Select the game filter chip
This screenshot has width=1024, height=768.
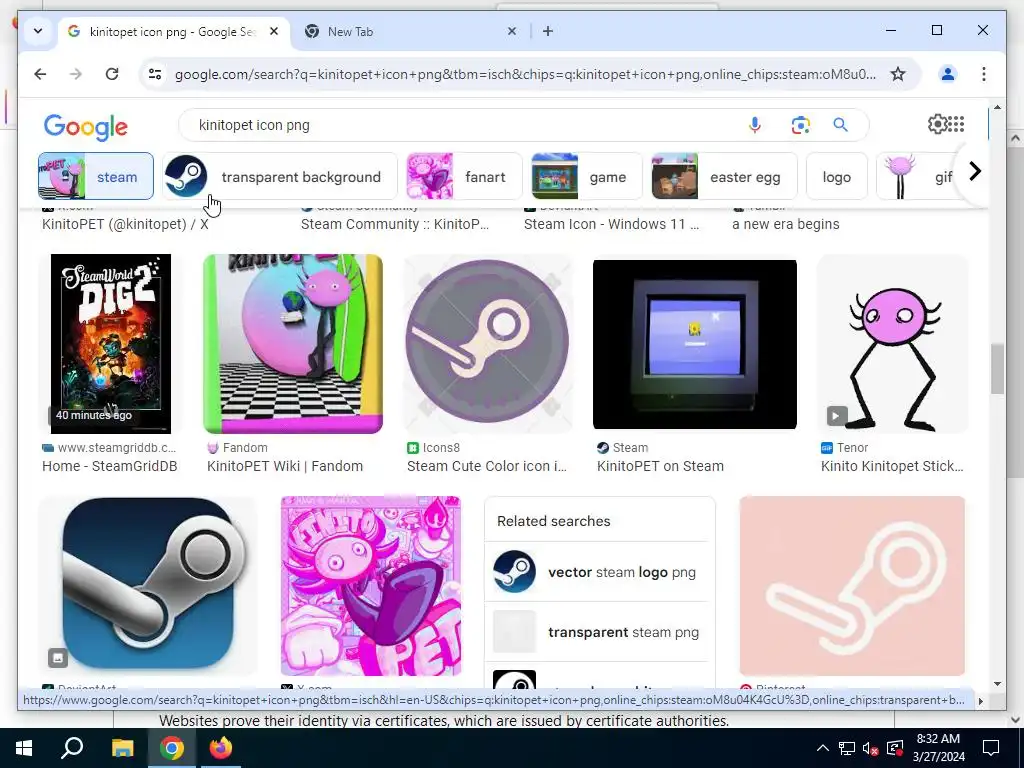(x=587, y=176)
